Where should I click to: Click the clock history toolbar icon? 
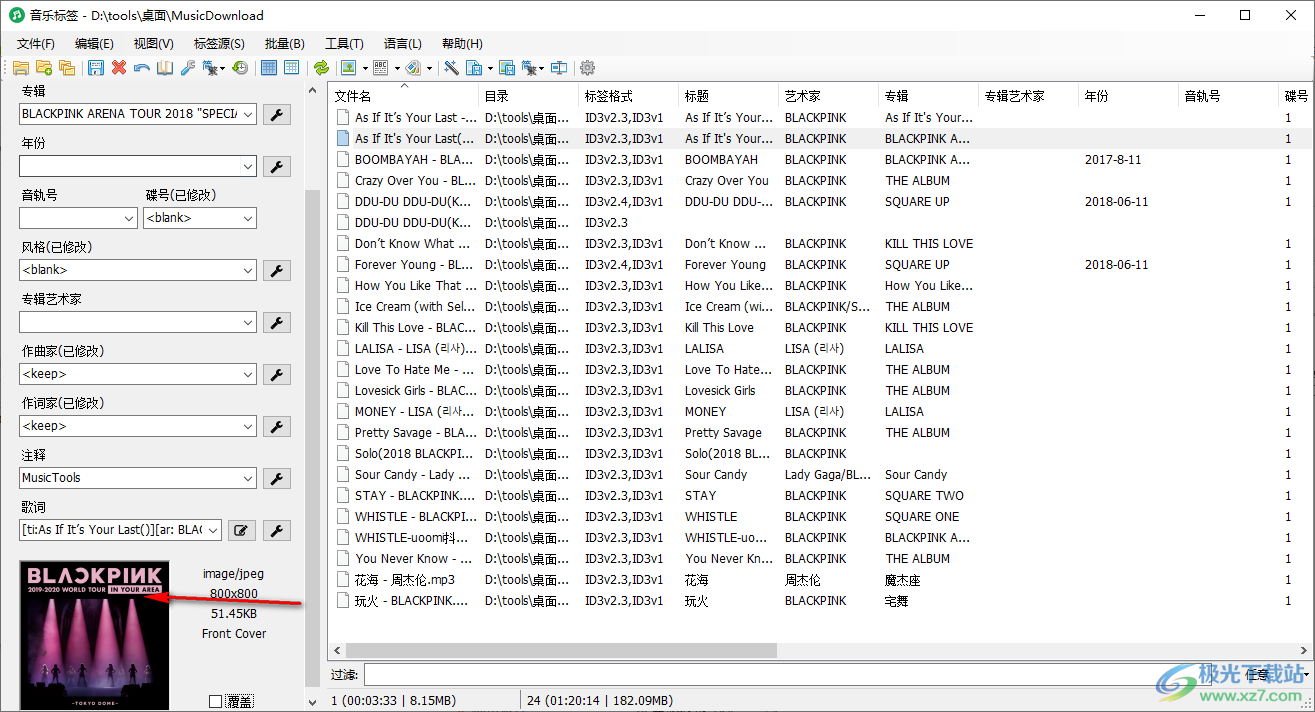(x=240, y=68)
